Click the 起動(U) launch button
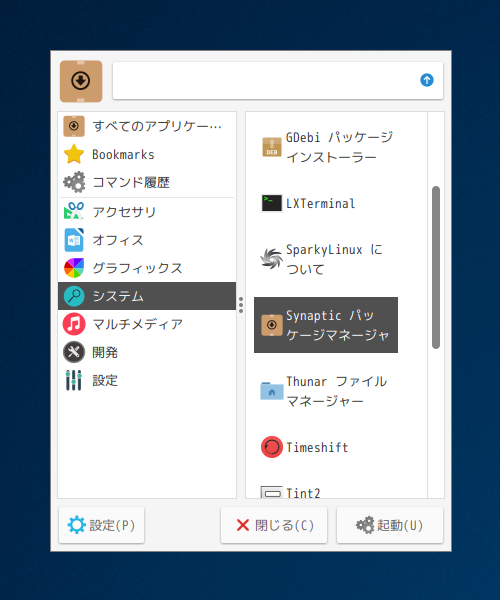The height and width of the screenshot is (600, 500). 390,525
